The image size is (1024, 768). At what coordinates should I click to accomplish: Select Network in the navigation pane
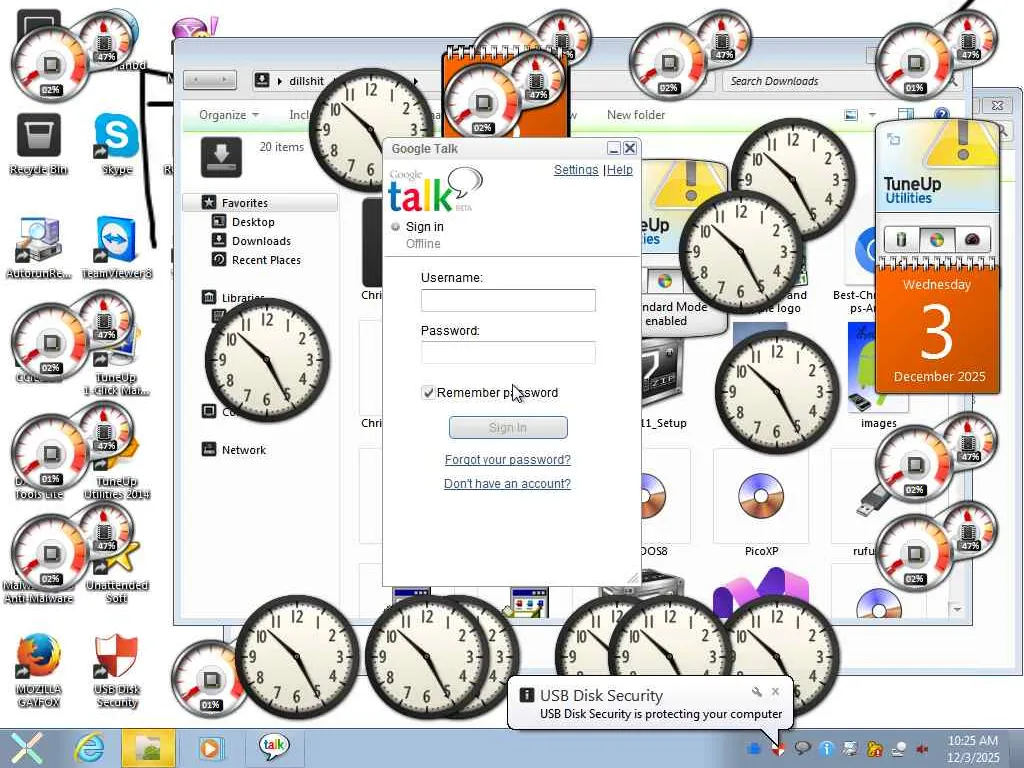tap(244, 449)
